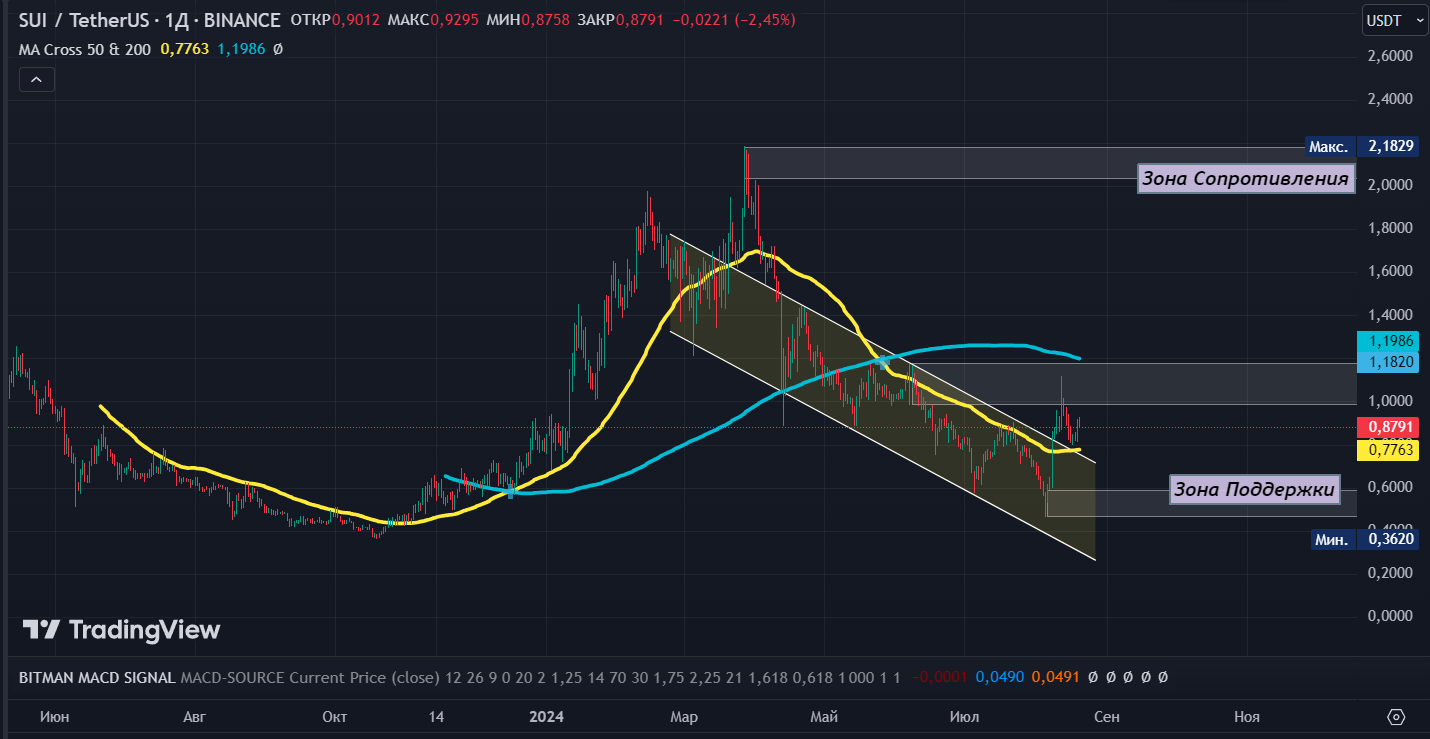1430x739 pixels.
Task: Collapse the indicator legend with chevron button
Action: (x=37, y=79)
